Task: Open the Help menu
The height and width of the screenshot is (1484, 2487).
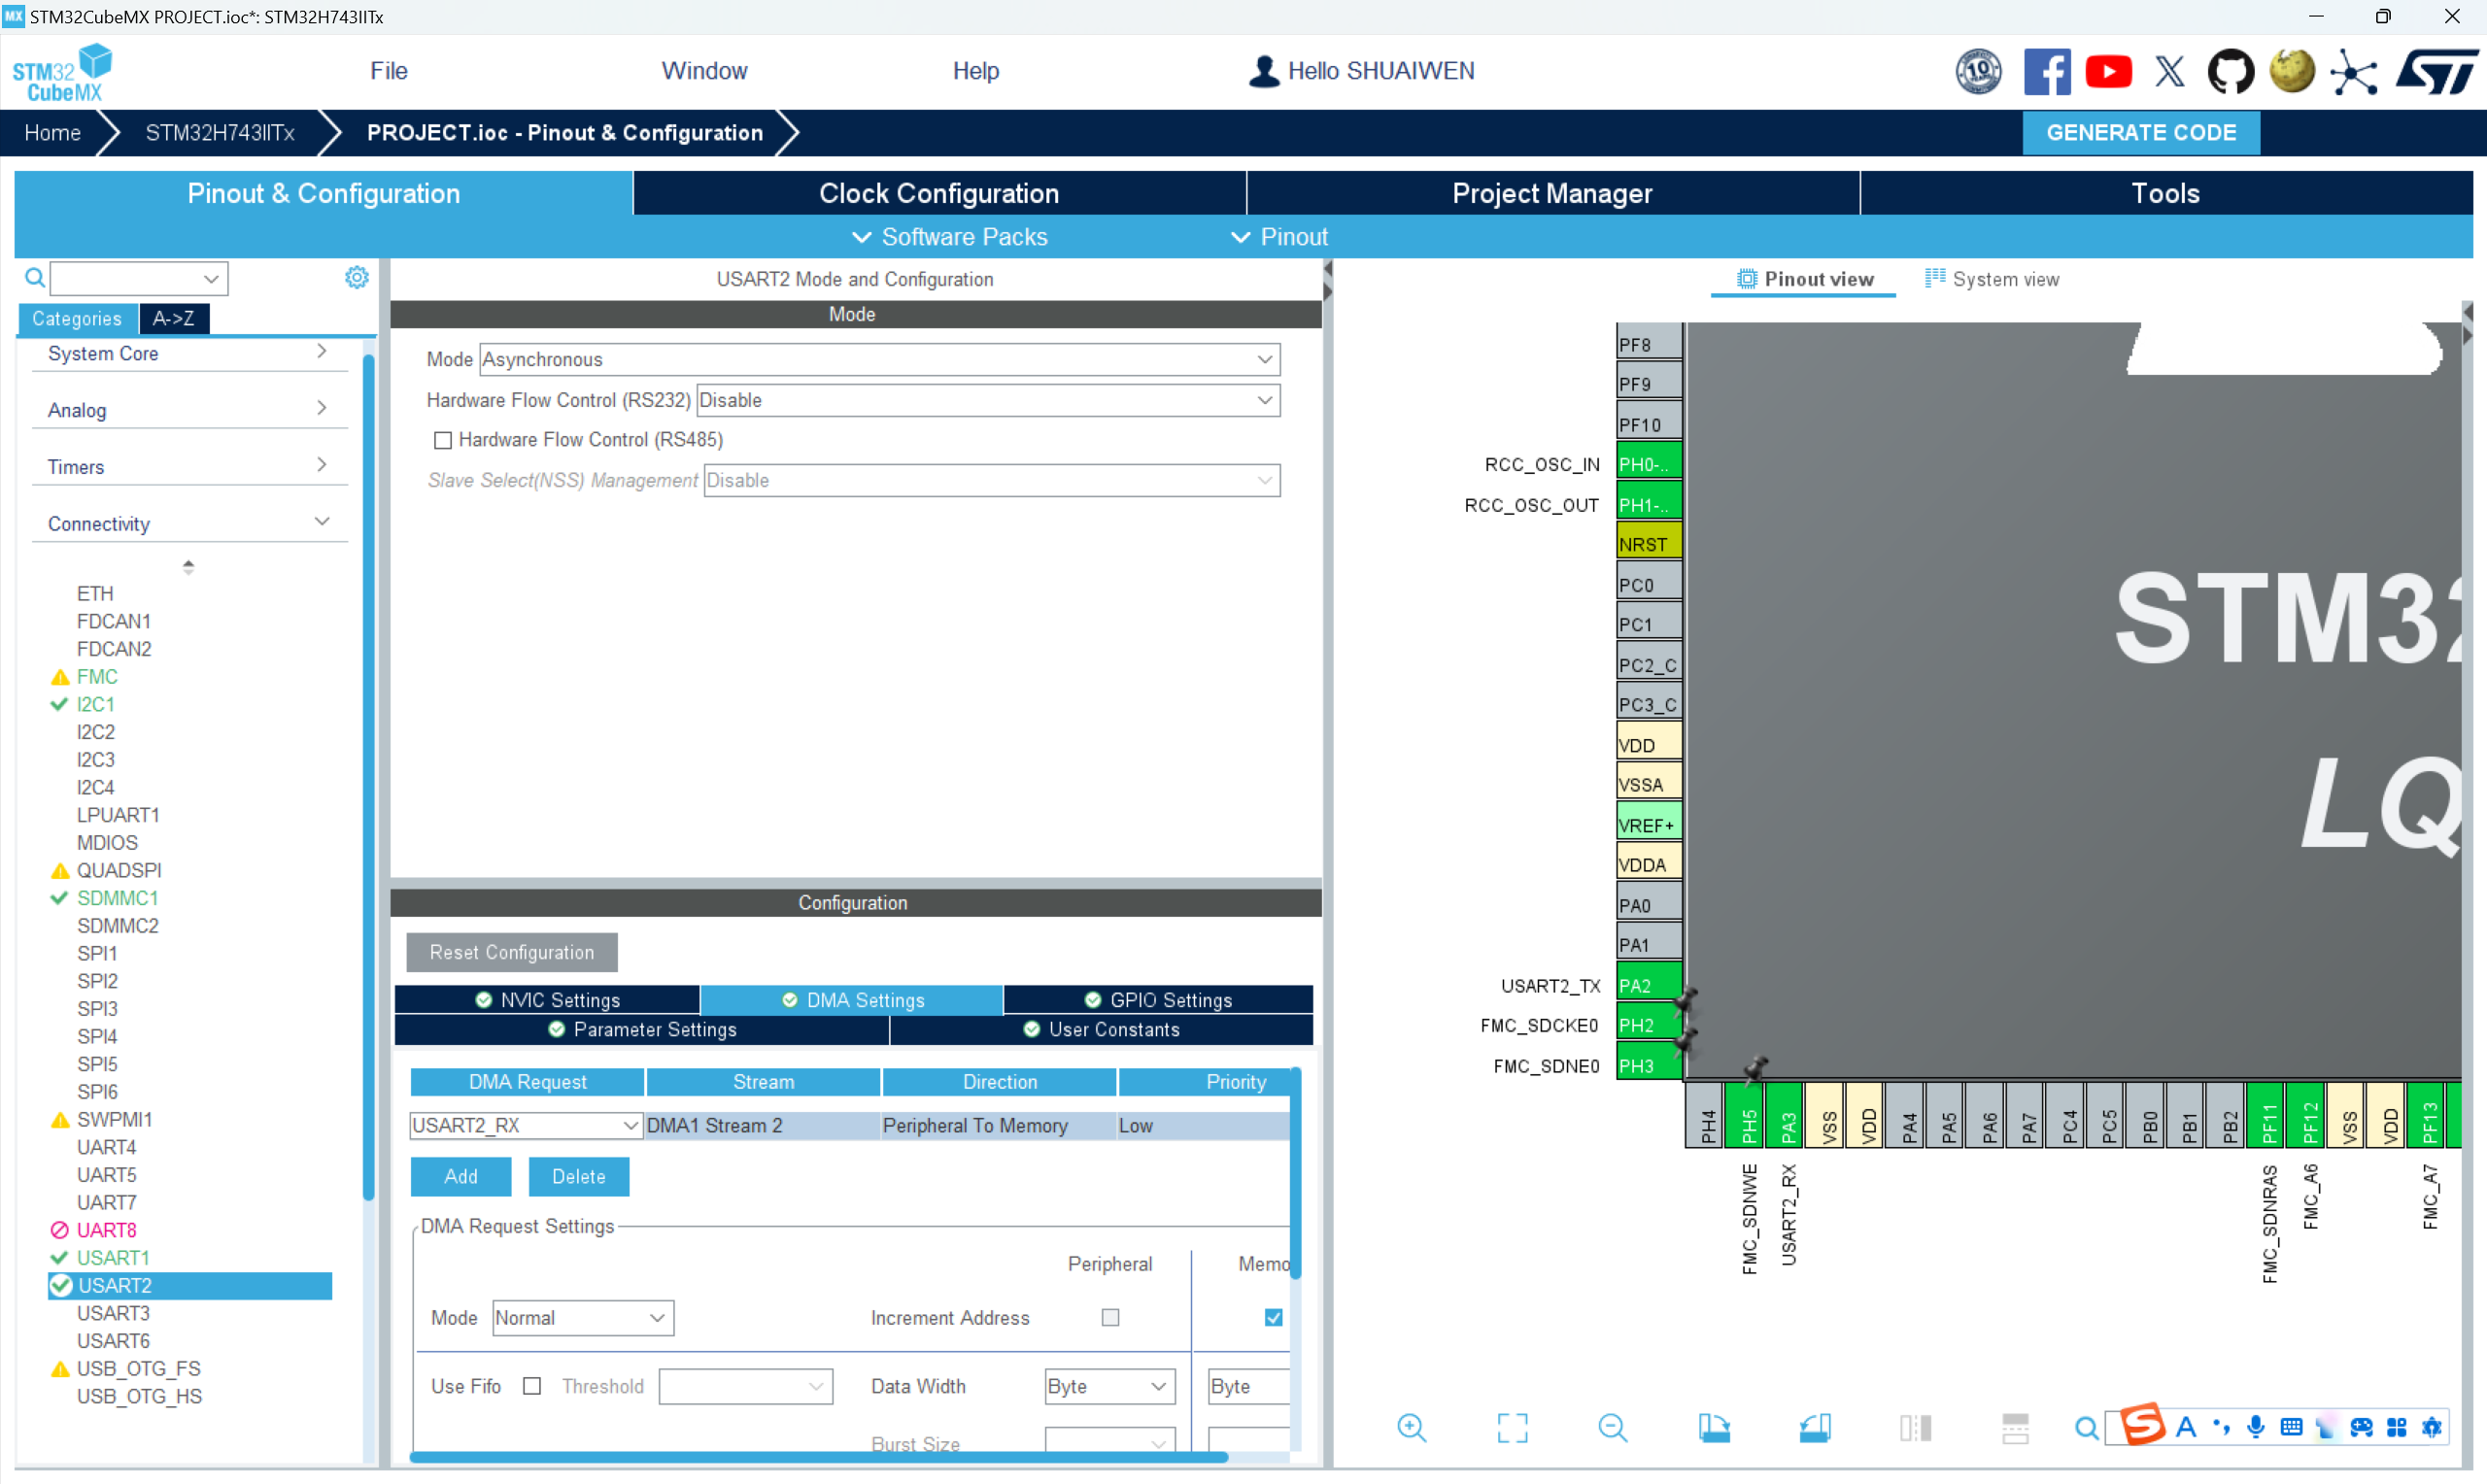Action: point(975,71)
